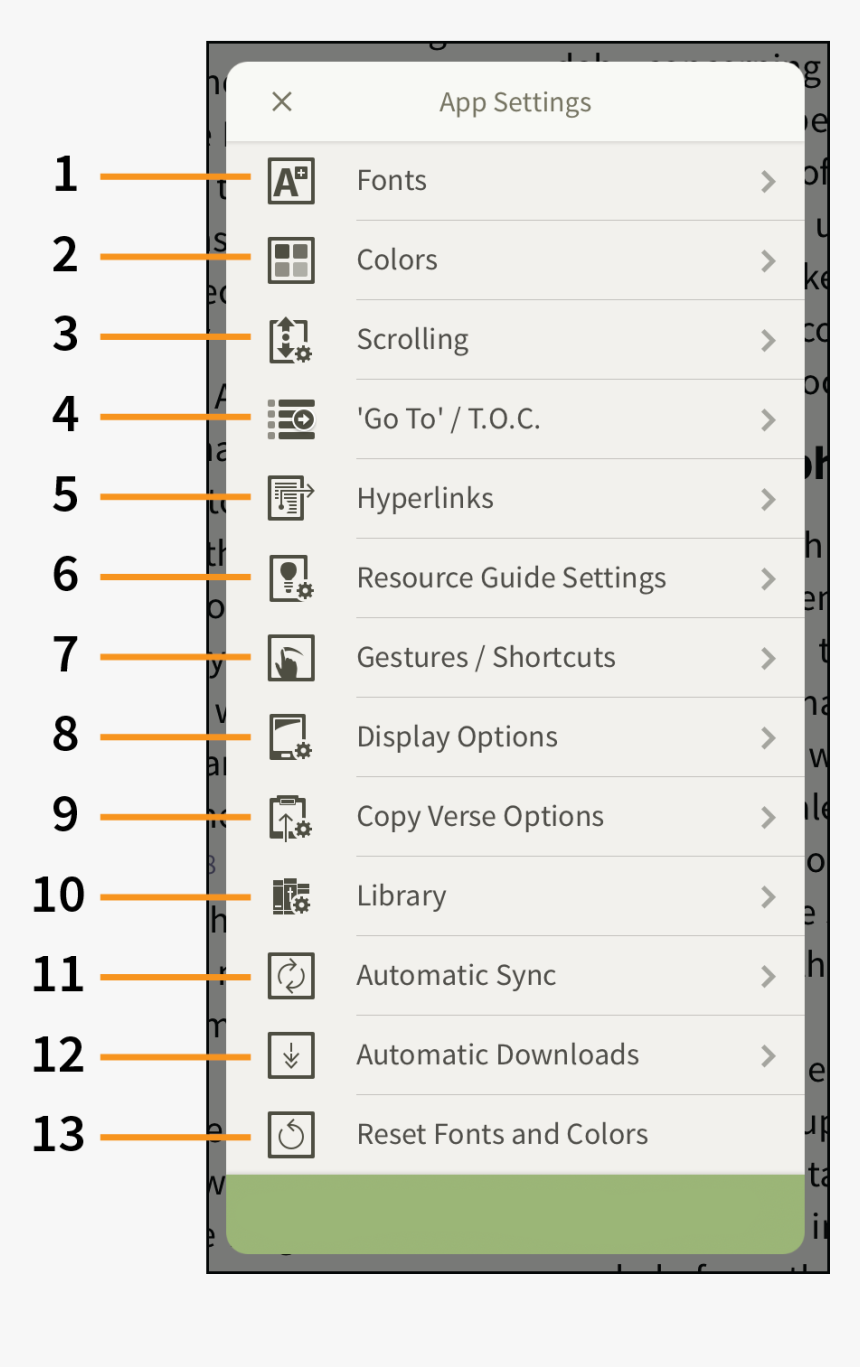Click the Automatic Sync circular arrows icon
860x1367 pixels.
[290, 975]
